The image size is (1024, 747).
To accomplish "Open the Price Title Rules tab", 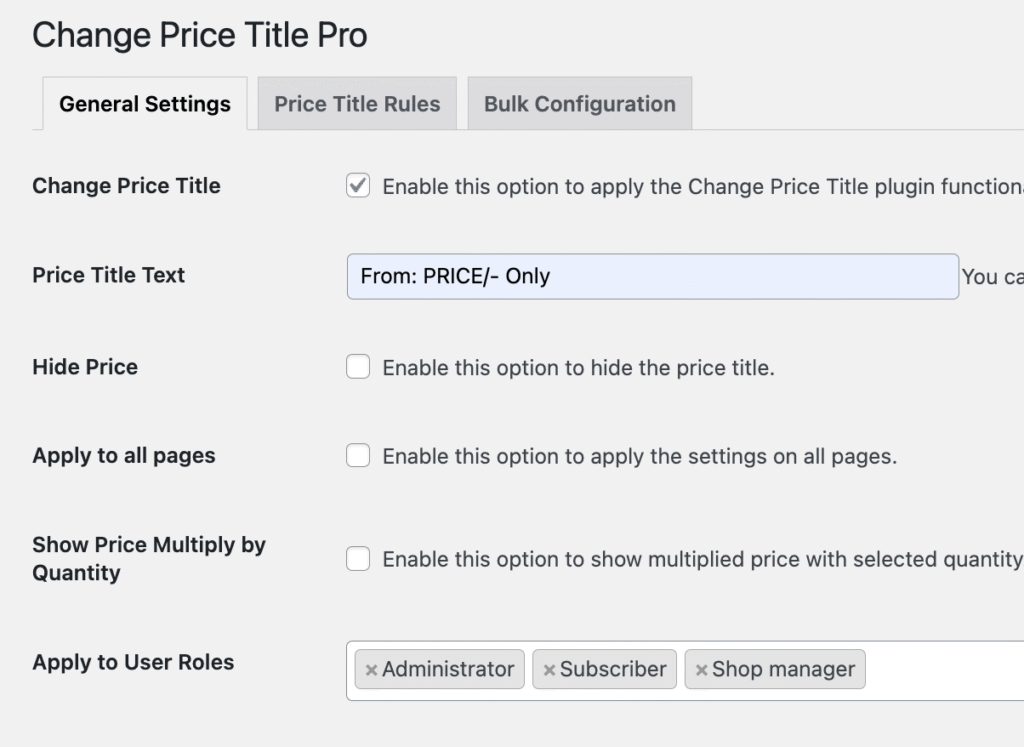I will coord(357,104).
